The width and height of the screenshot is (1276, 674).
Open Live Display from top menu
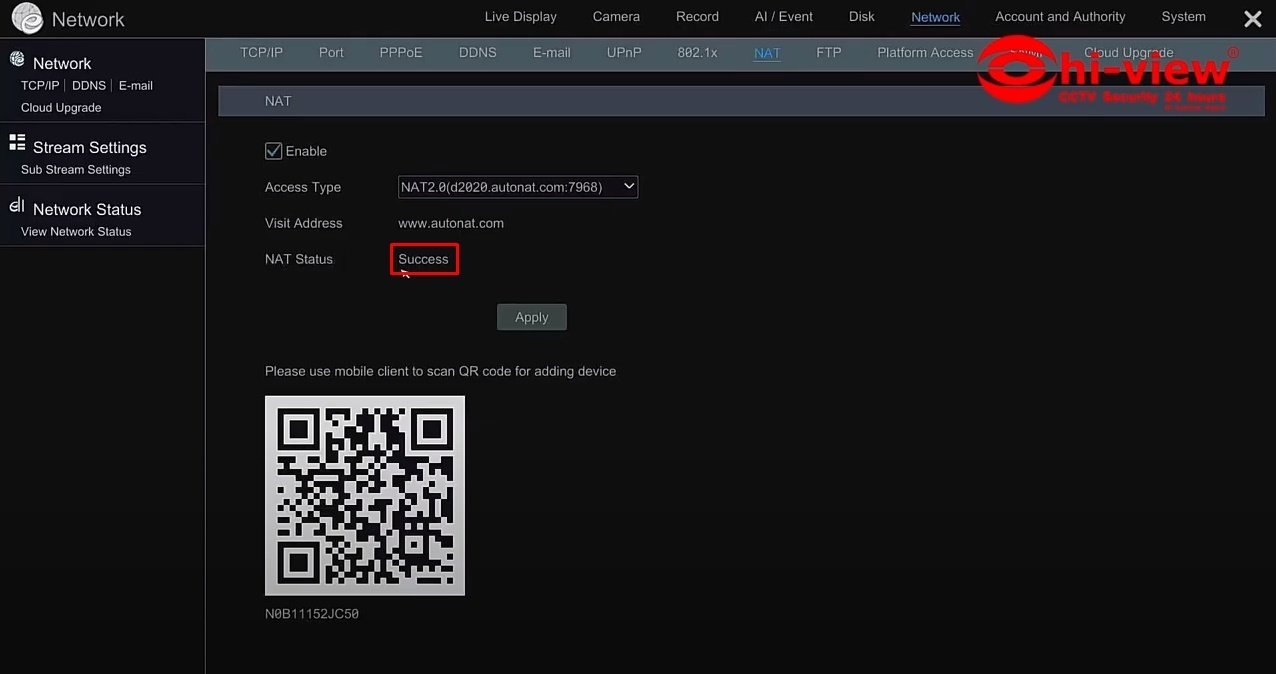[520, 17]
